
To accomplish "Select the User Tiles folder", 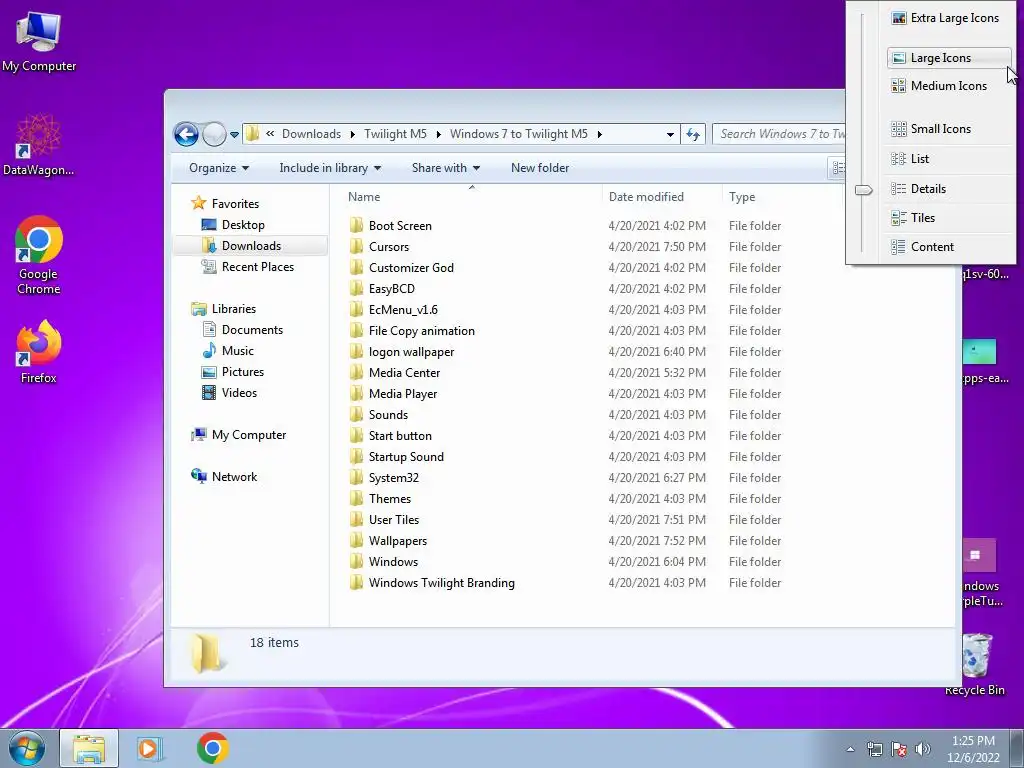I will click(394, 520).
